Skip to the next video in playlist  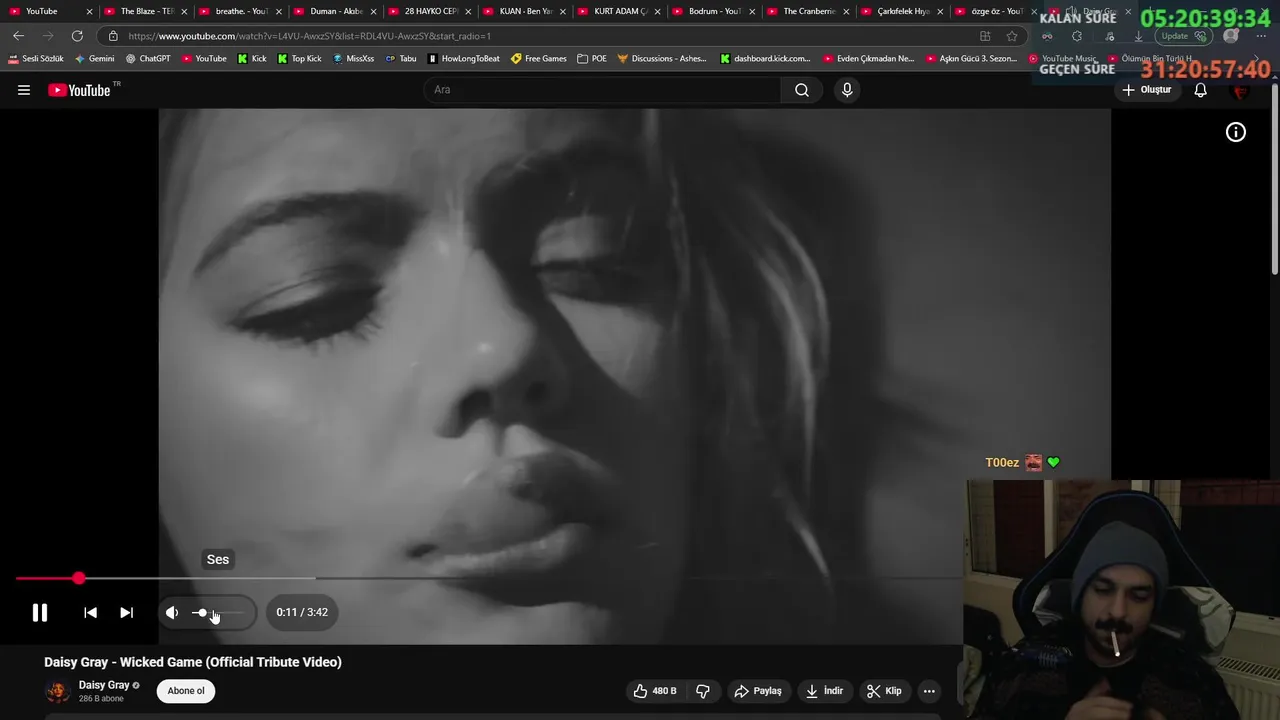pos(126,612)
